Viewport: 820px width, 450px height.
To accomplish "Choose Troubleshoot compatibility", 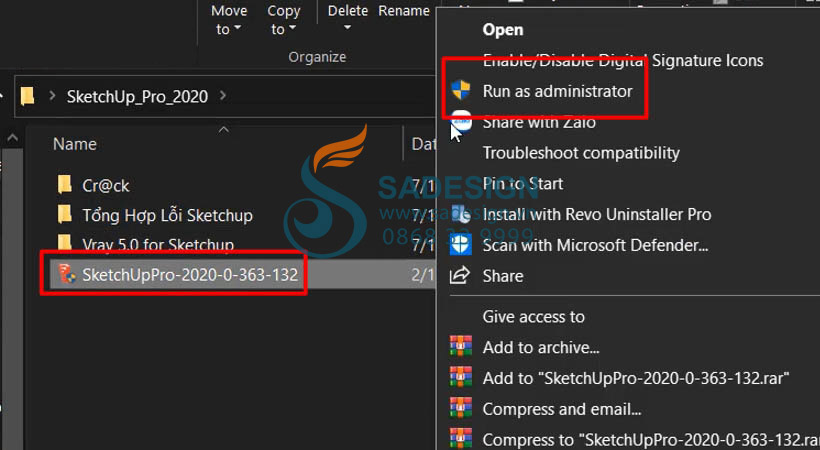I will coord(581,153).
